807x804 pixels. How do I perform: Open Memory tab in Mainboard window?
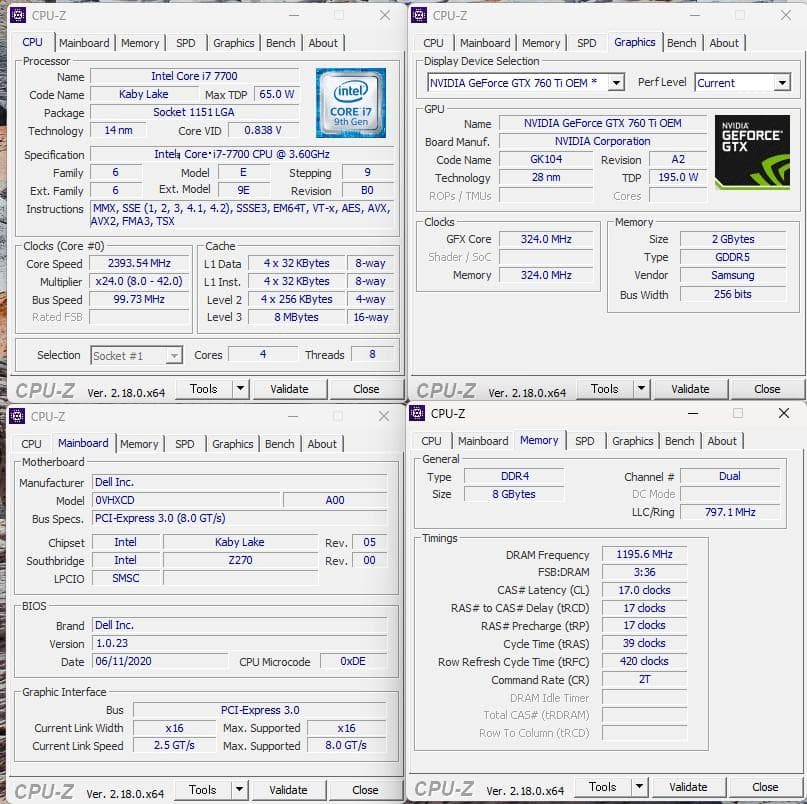point(139,444)
